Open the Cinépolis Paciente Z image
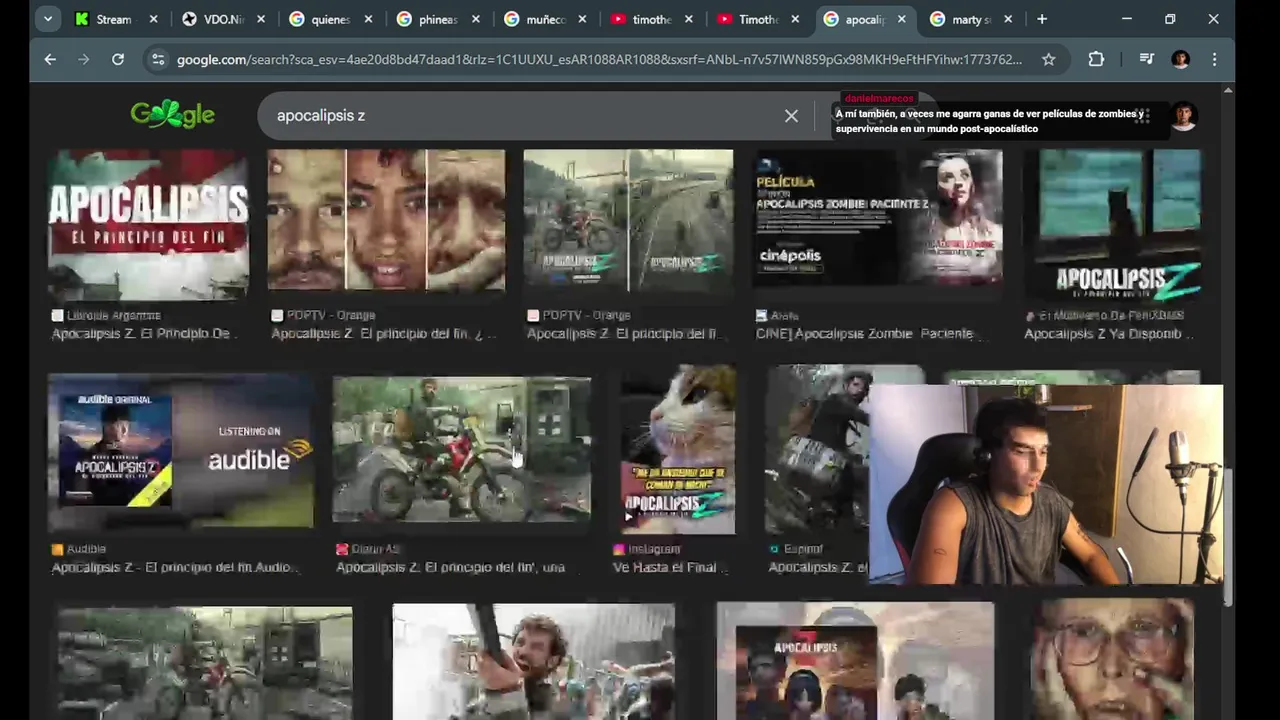 tap(878, 218)
